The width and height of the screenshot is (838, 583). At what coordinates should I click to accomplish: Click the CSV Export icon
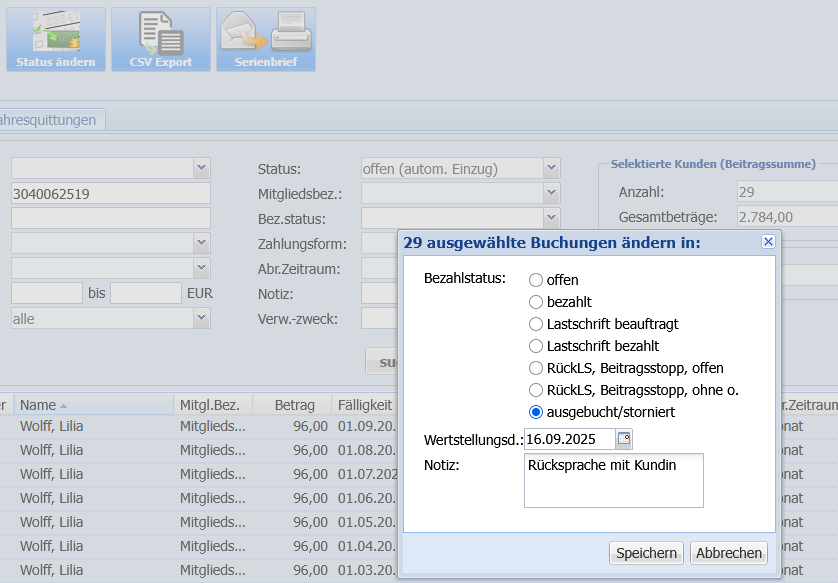160,39
